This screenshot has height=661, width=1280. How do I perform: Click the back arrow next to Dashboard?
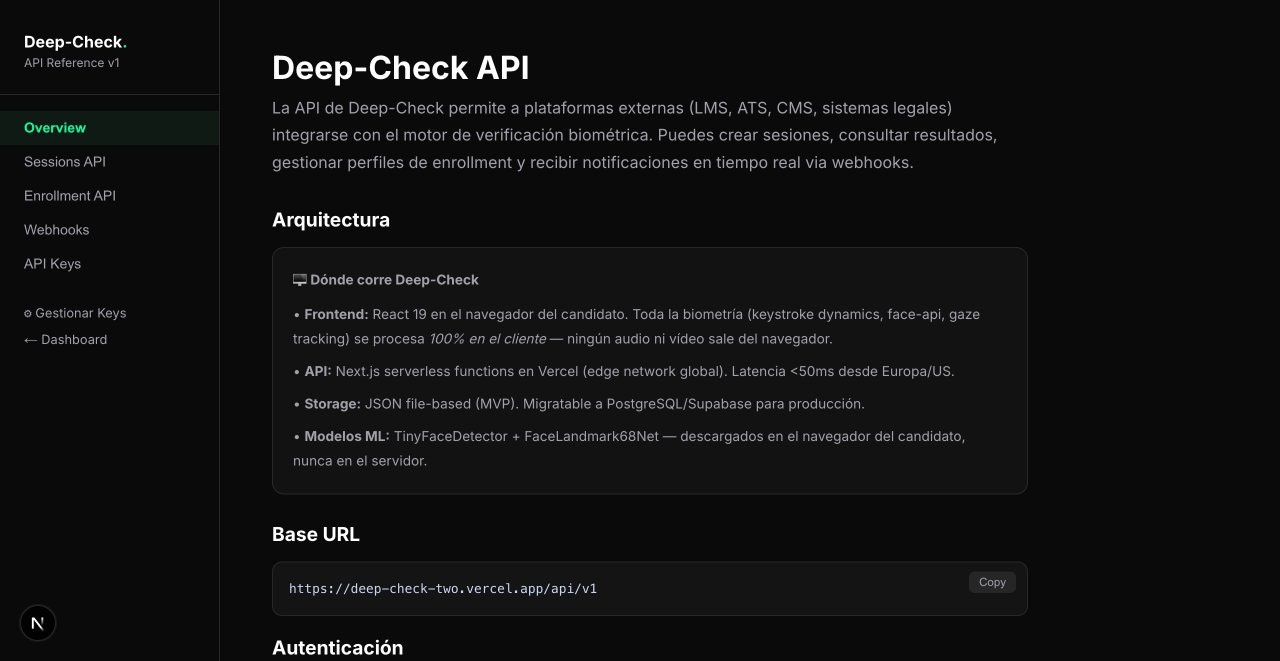pyautogui.click(x=30, y=339)
